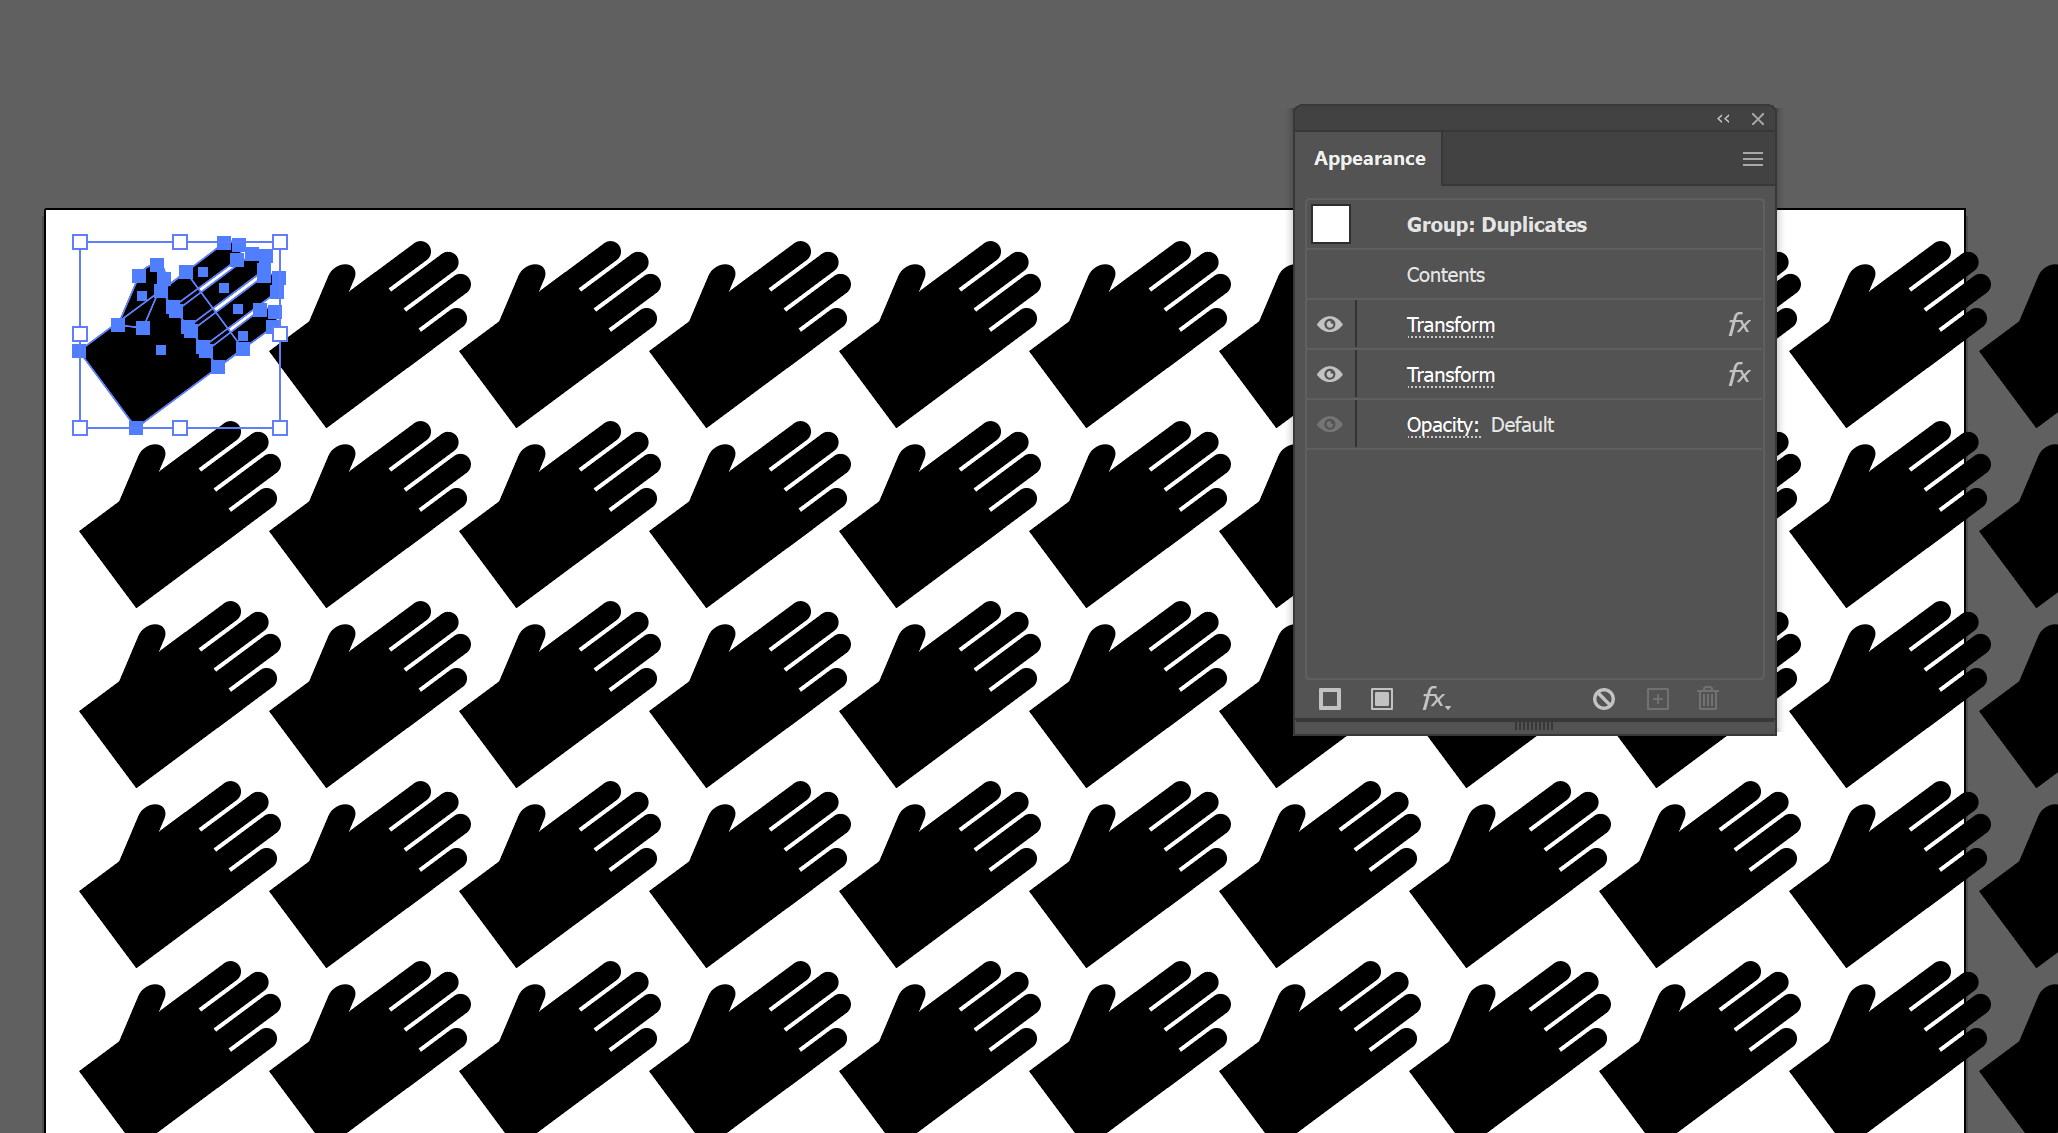Open the Appearance panel flyout menu
This screenshot has height=1133, width=2058.
point(1752,158)
